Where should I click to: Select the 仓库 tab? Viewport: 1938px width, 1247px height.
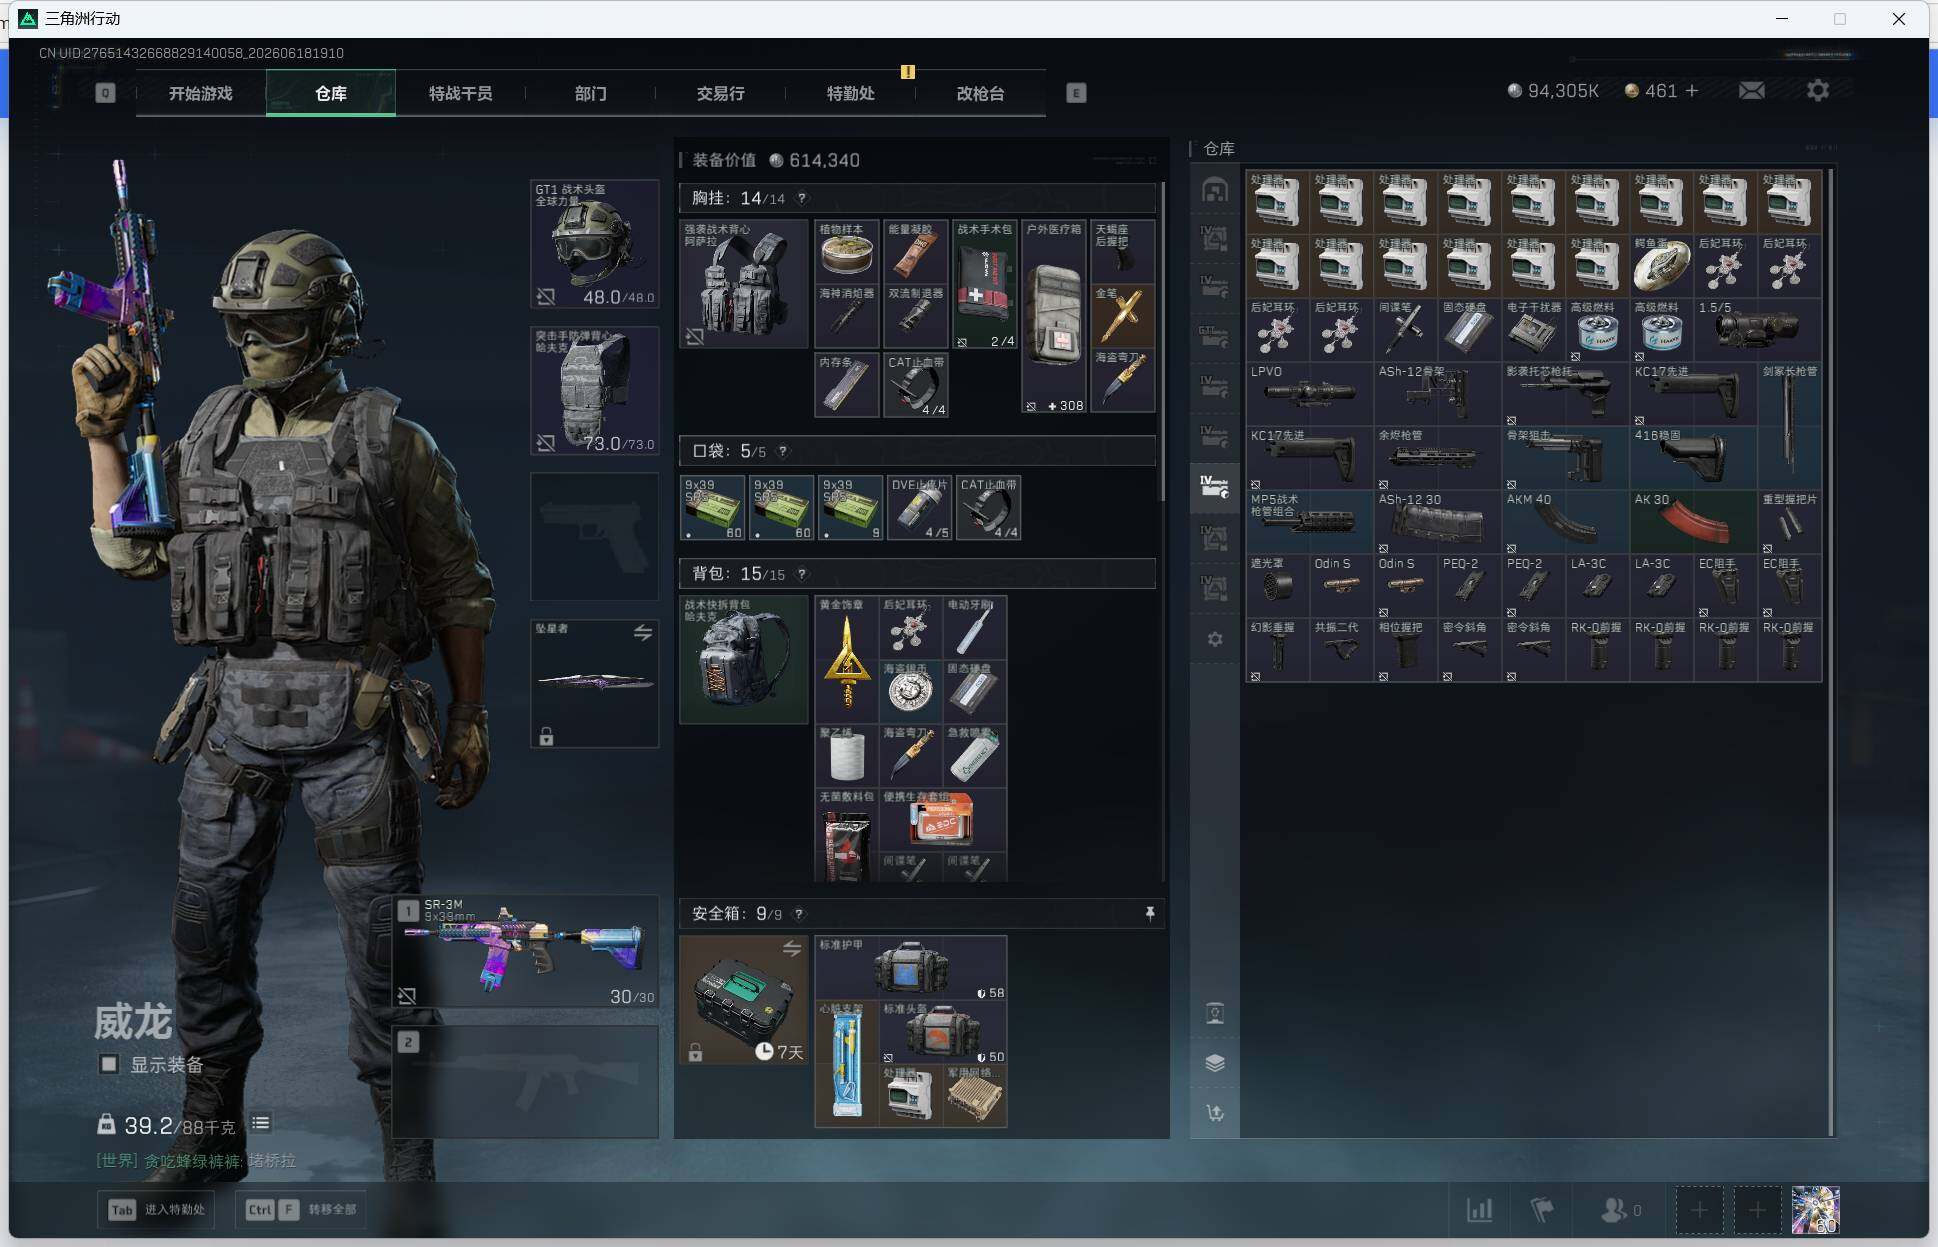click(x=331, y=93)
